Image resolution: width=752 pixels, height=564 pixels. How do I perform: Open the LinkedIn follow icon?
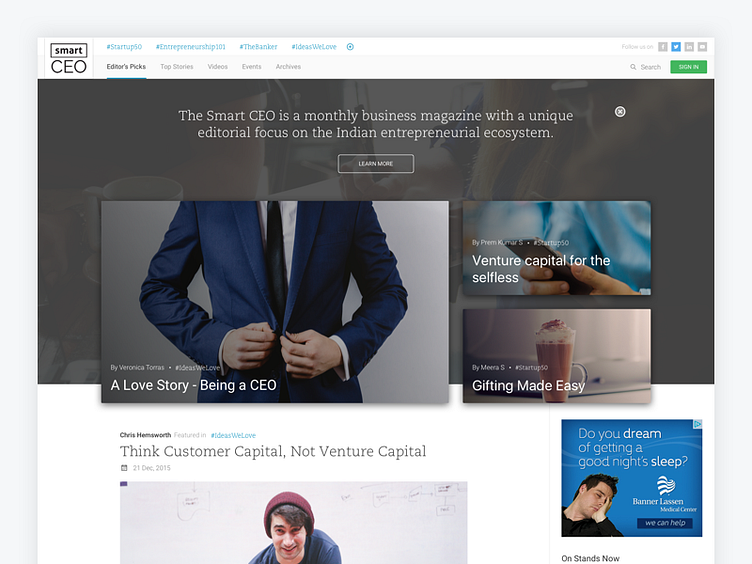click(689, 47)
